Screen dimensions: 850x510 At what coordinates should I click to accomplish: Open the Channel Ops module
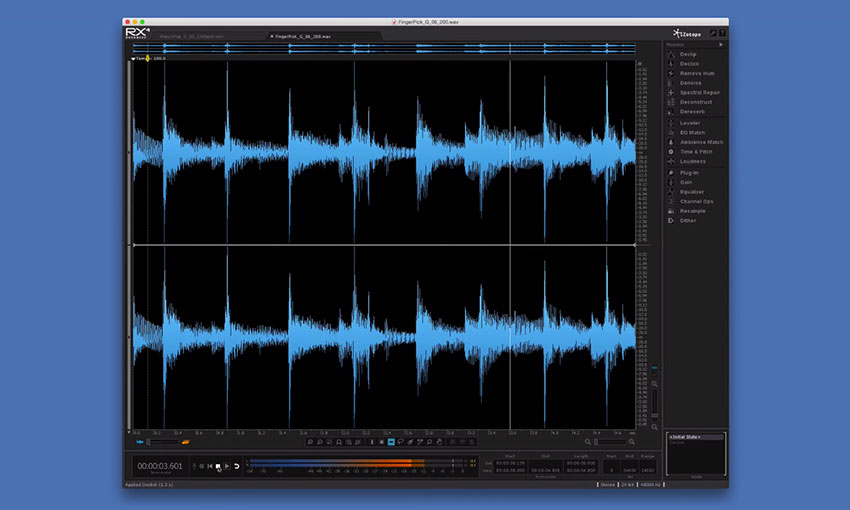[696, 202]
